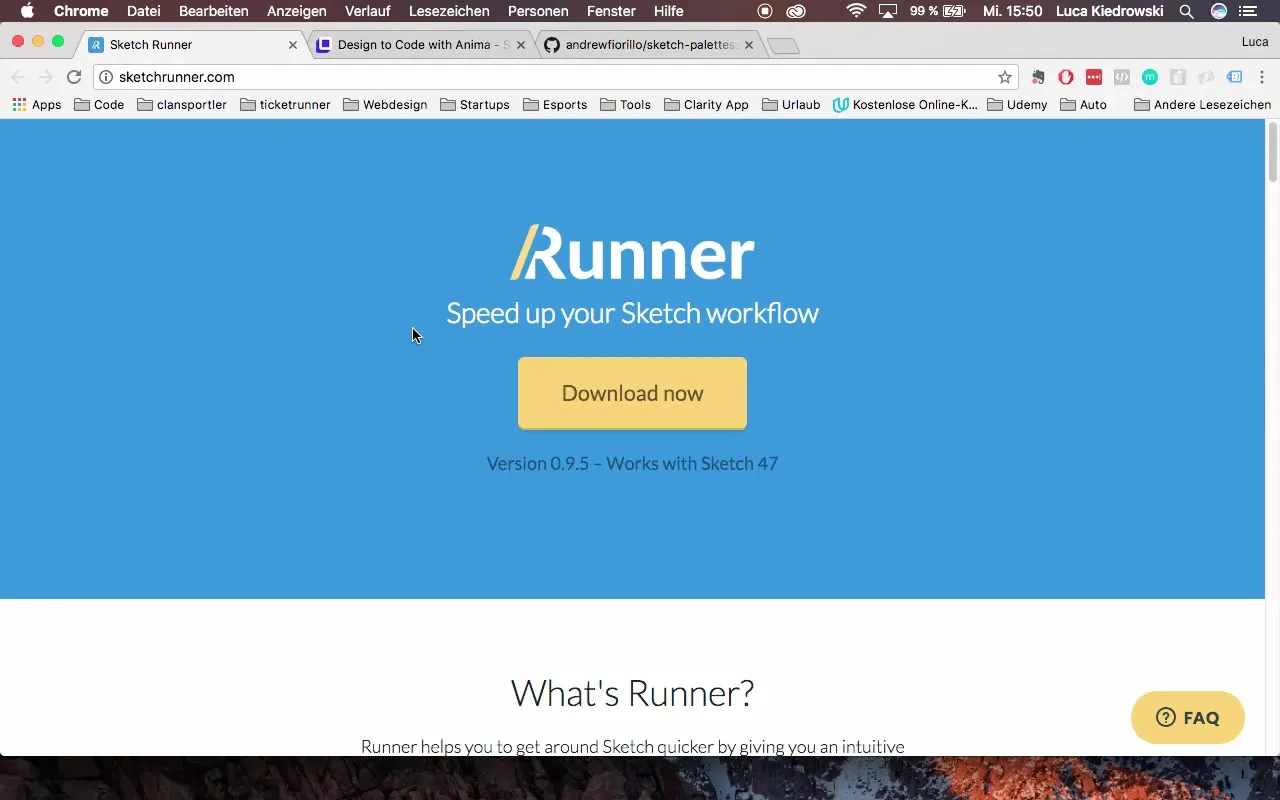Click Luca Kiedrowski user menu
The image size is (1280, 800).
(x=1110, y=11)
